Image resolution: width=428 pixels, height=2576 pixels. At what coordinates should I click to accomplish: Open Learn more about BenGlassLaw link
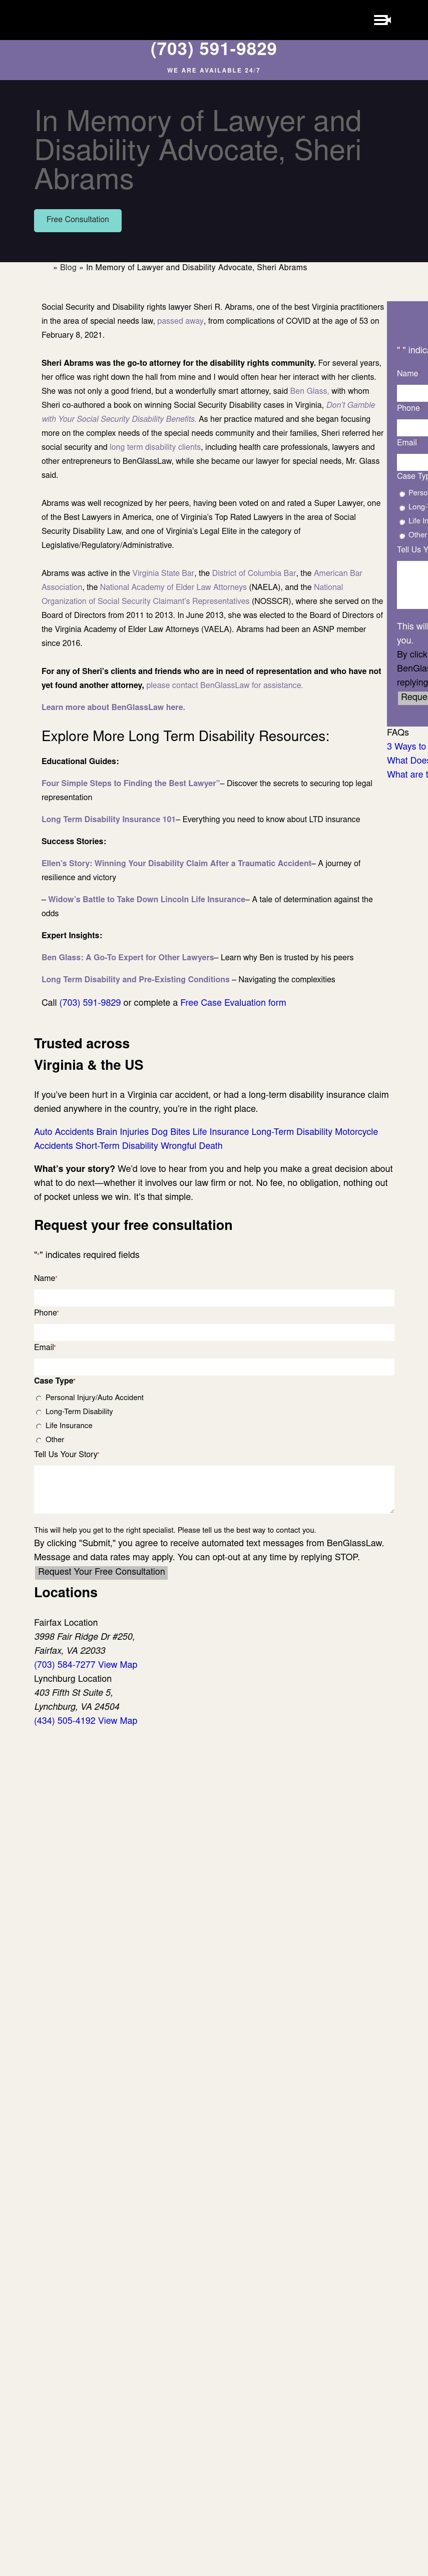click(113, 707)
